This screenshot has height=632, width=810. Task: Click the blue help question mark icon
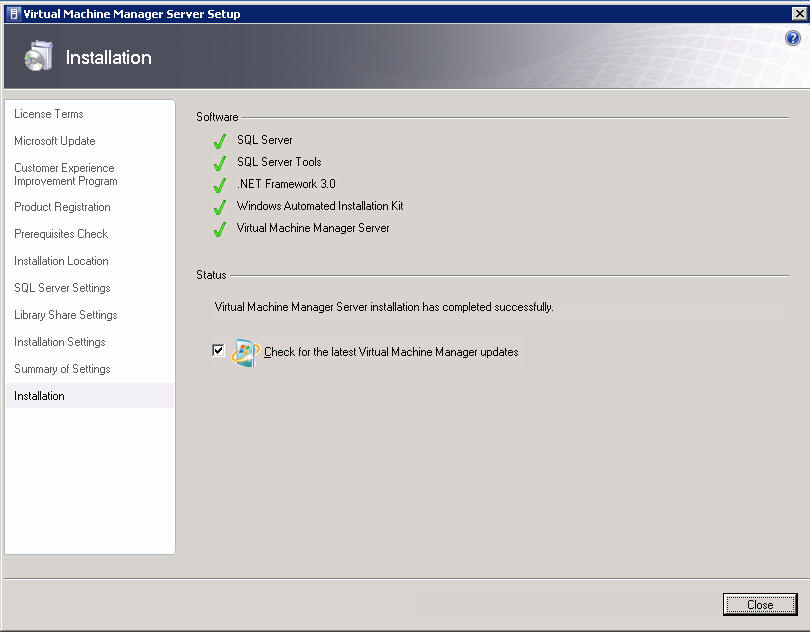[x=792, y=38]
